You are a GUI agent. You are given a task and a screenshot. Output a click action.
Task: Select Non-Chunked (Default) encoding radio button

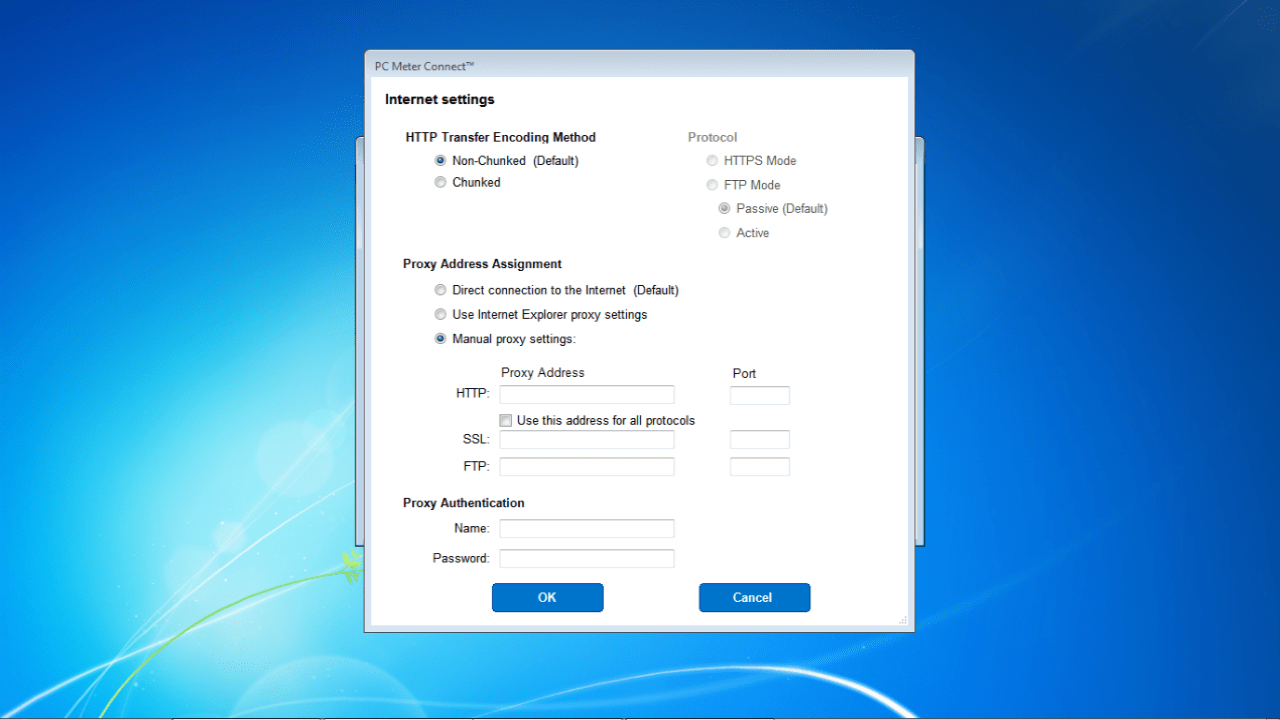click(440, 161)
